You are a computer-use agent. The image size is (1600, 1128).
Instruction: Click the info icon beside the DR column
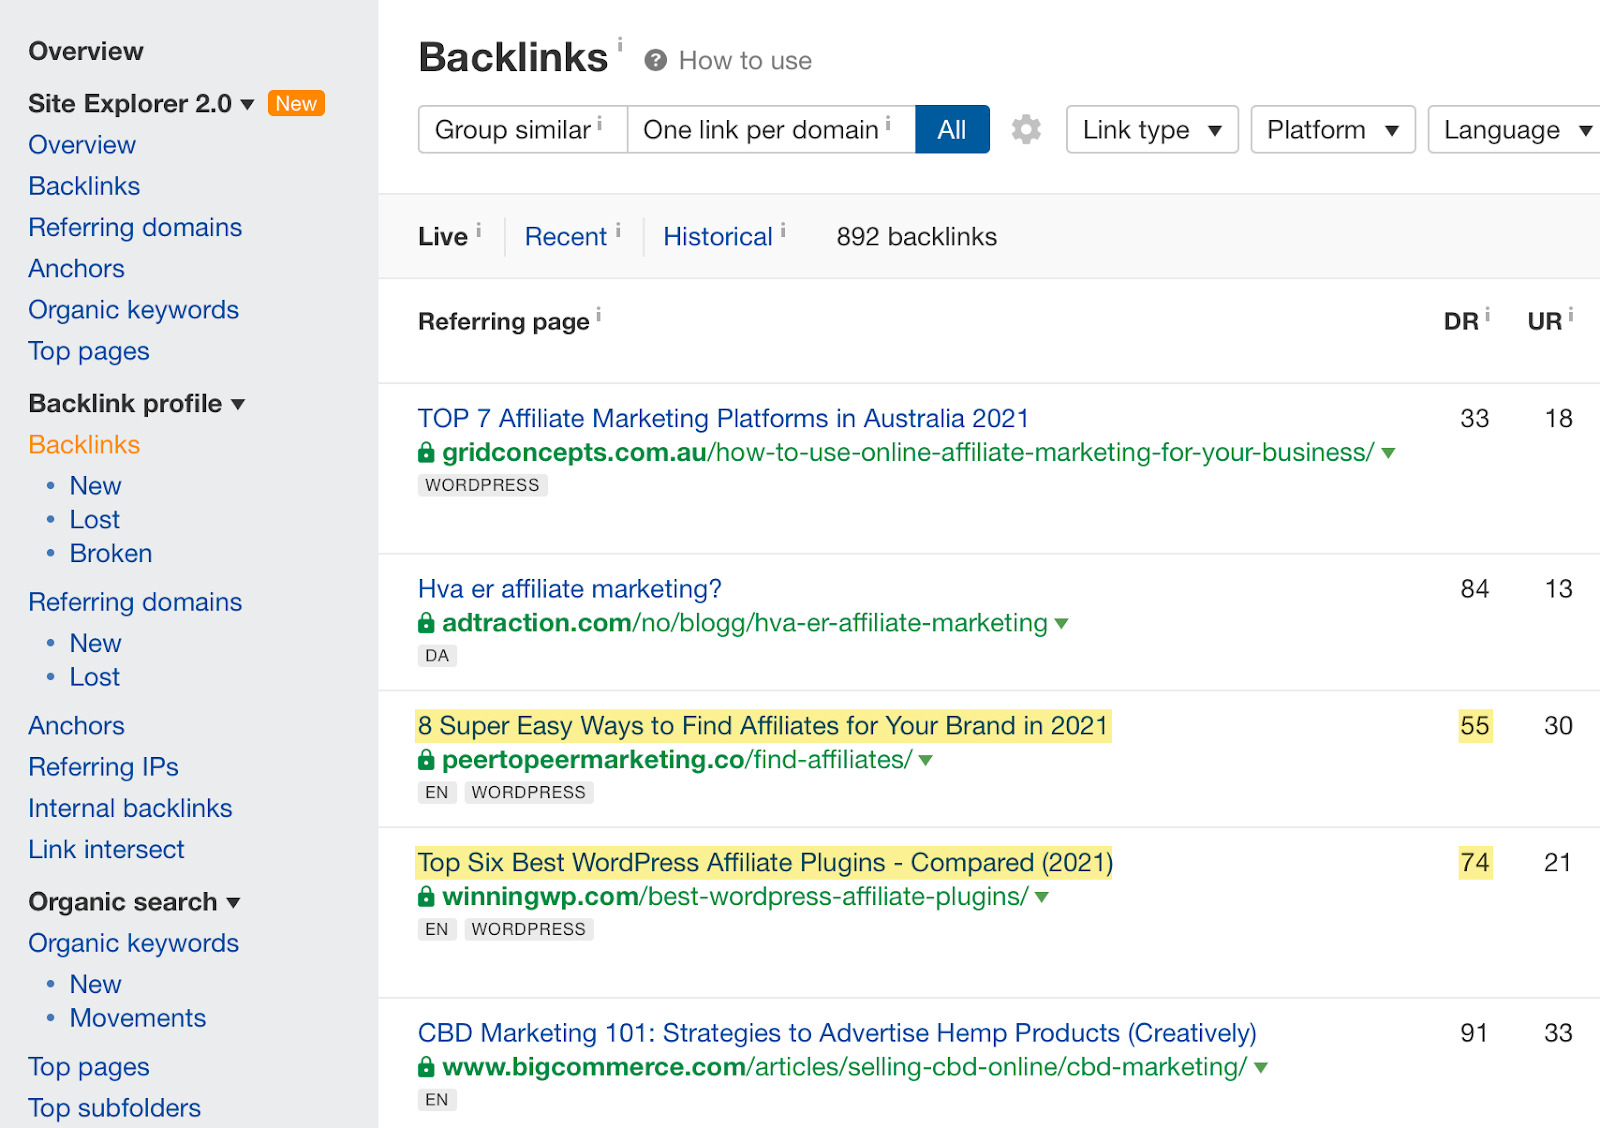point(1487,314)
